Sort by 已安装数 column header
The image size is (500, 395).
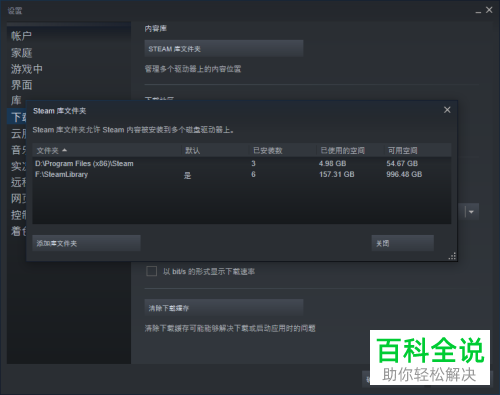(x=283, y=150)
